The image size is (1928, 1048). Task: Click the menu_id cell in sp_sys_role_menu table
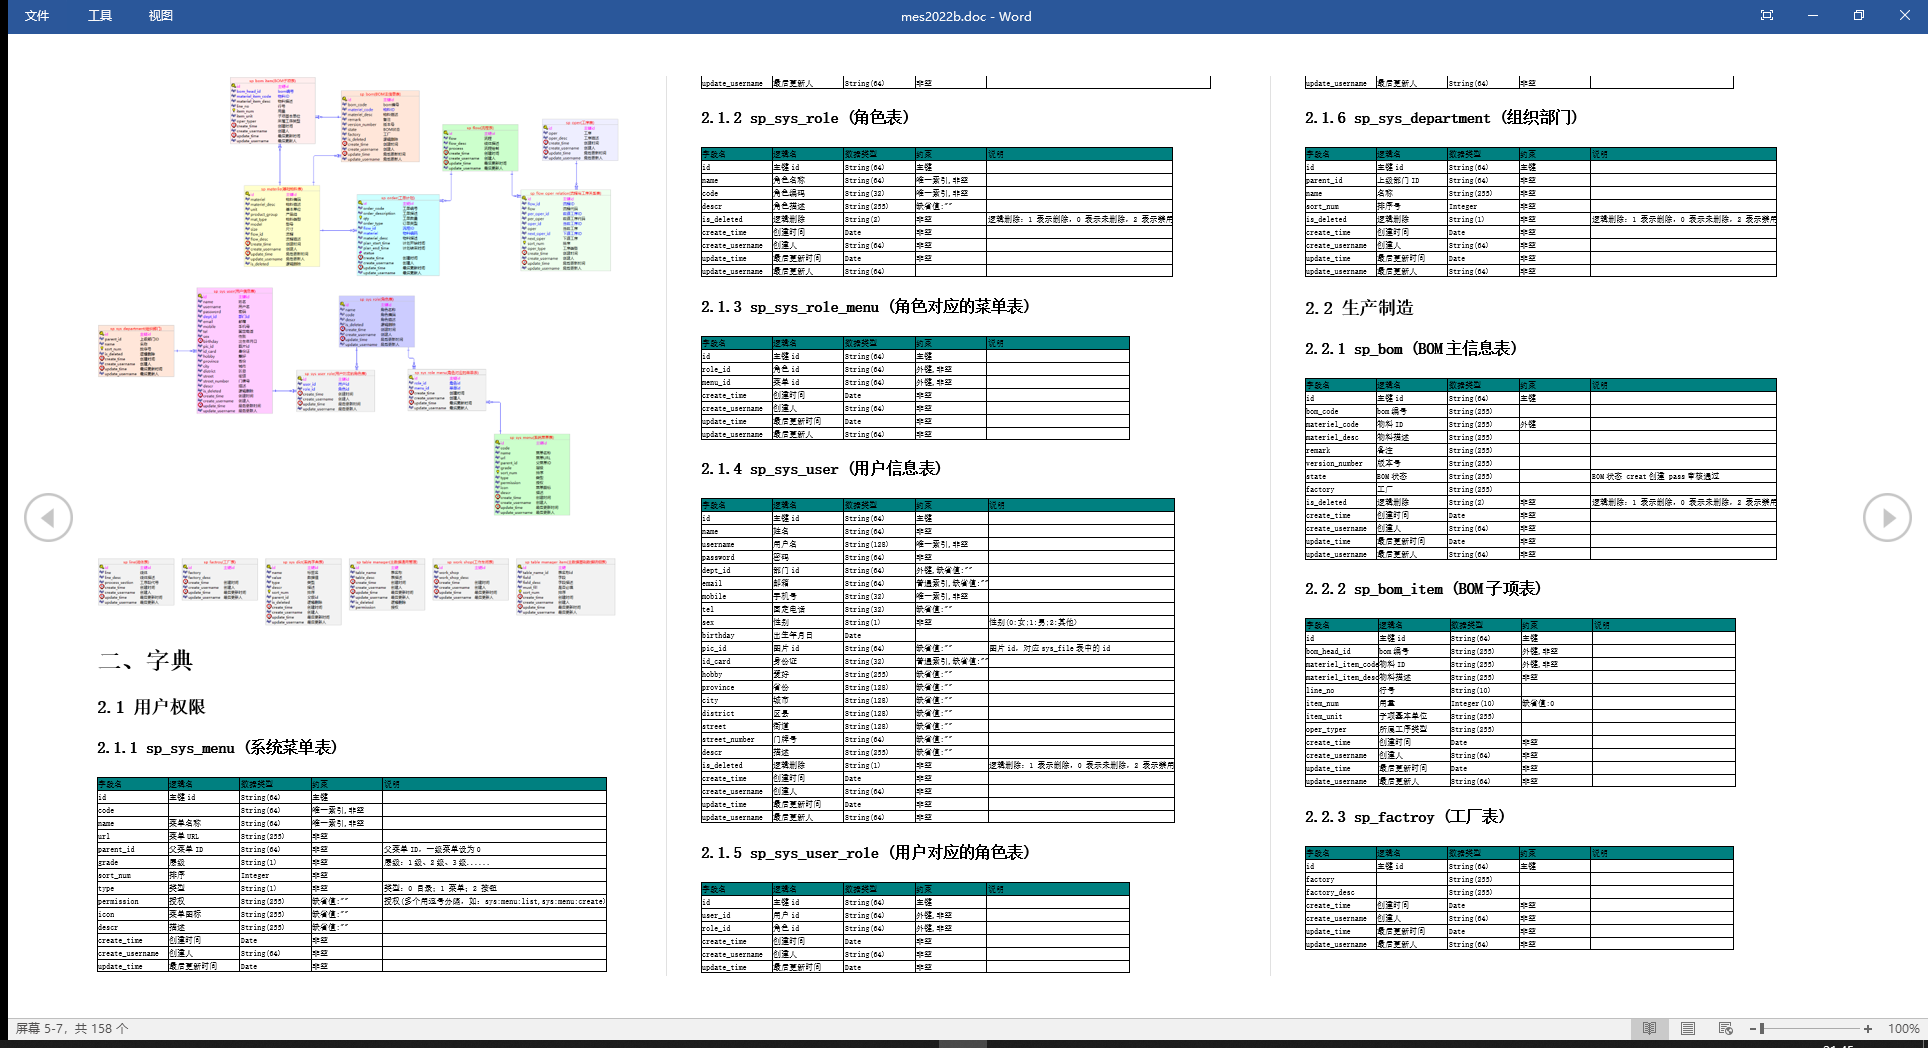pos(736,382)
